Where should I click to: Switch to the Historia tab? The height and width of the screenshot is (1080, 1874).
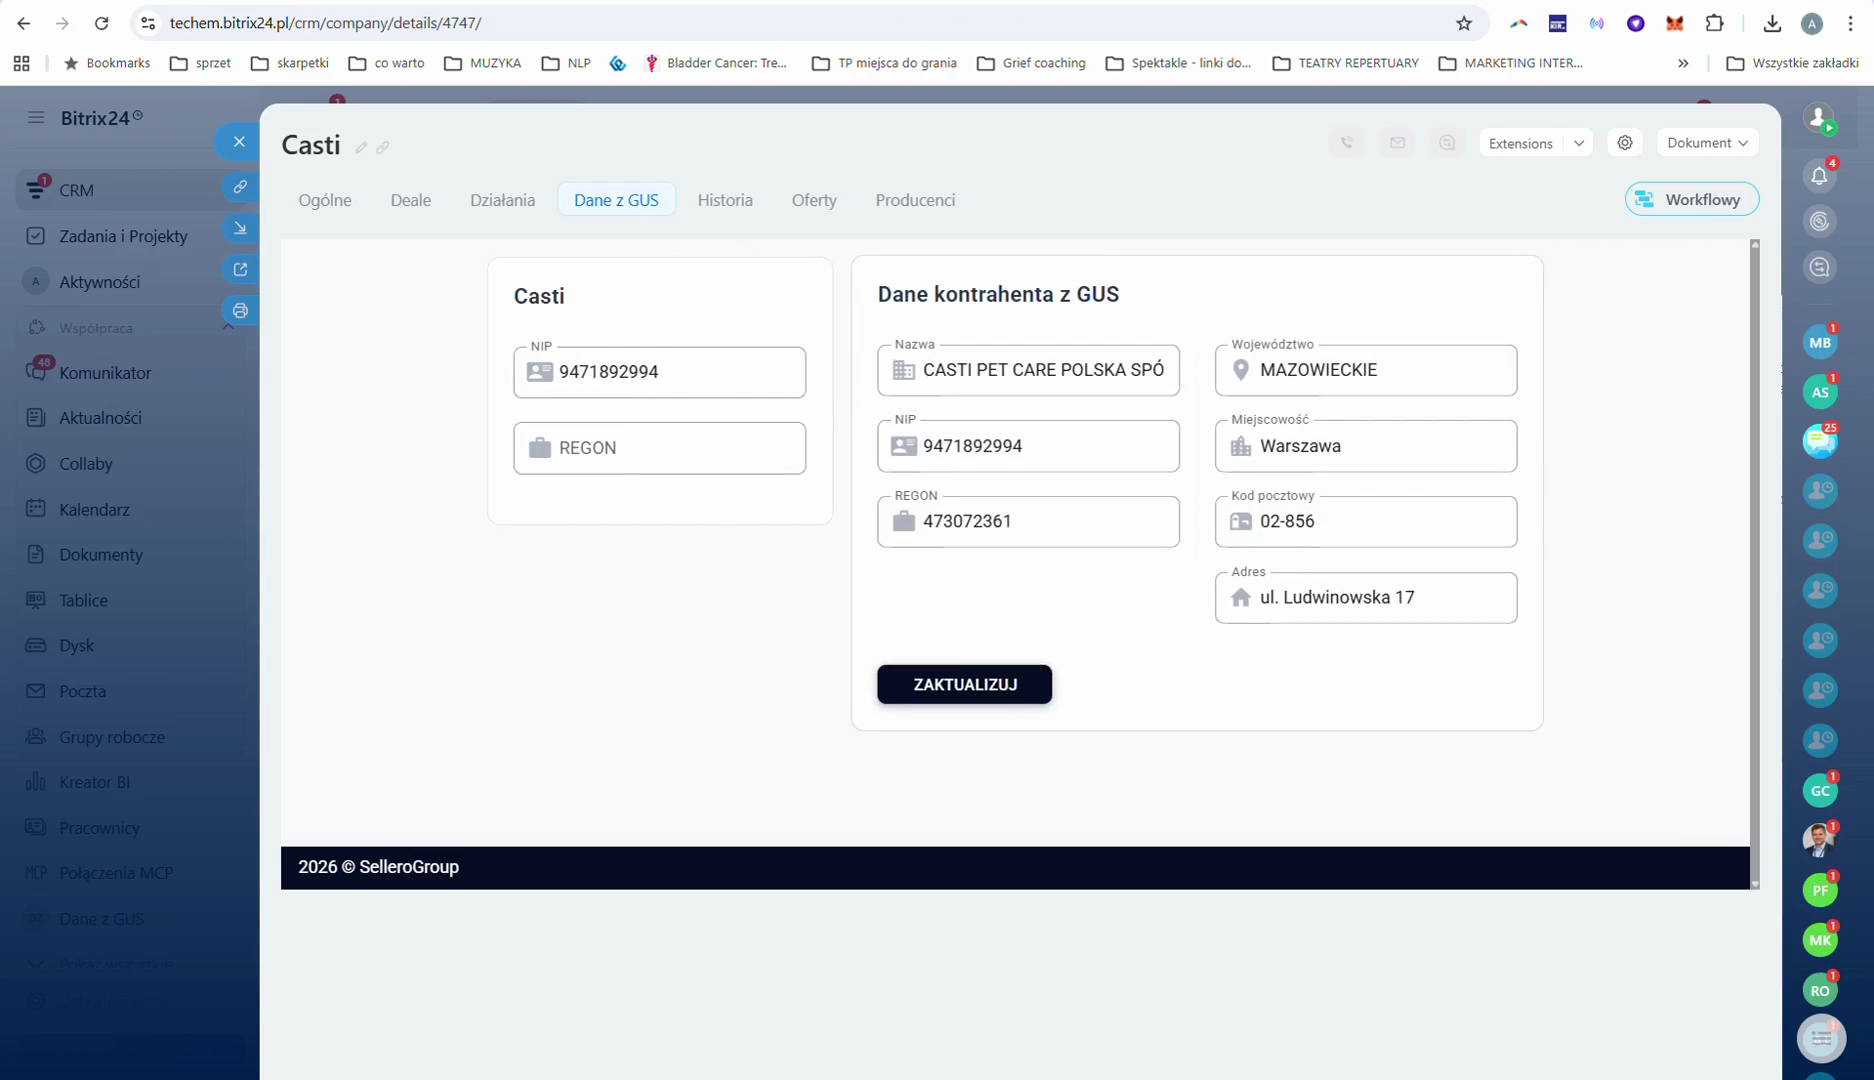pyautogui.click(x=725, y=200)
